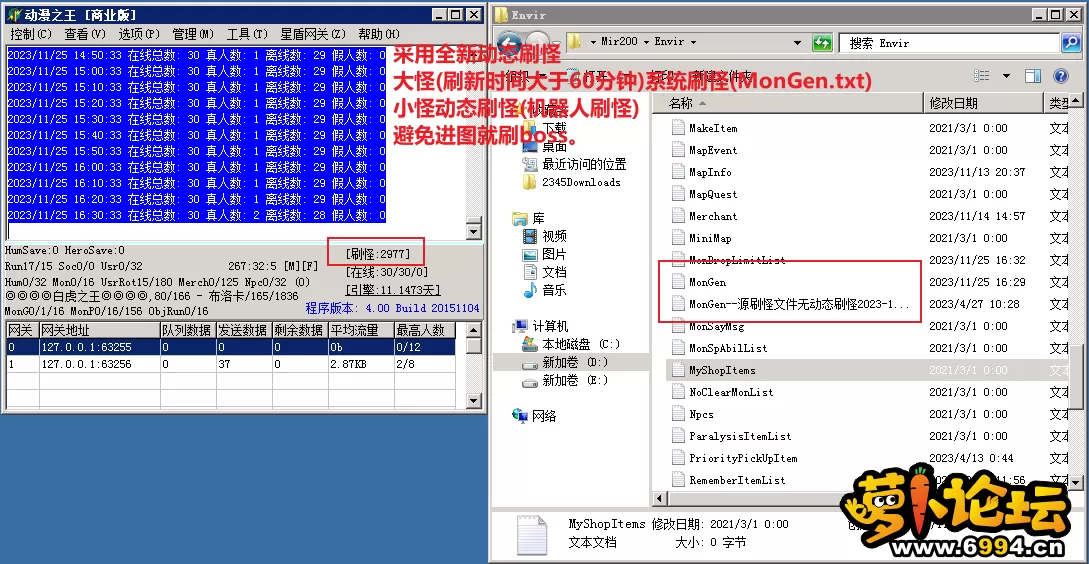Click the Explorer back navigation arrow
This screenshot has height=564, width=1089.
(x=509, y=42)
